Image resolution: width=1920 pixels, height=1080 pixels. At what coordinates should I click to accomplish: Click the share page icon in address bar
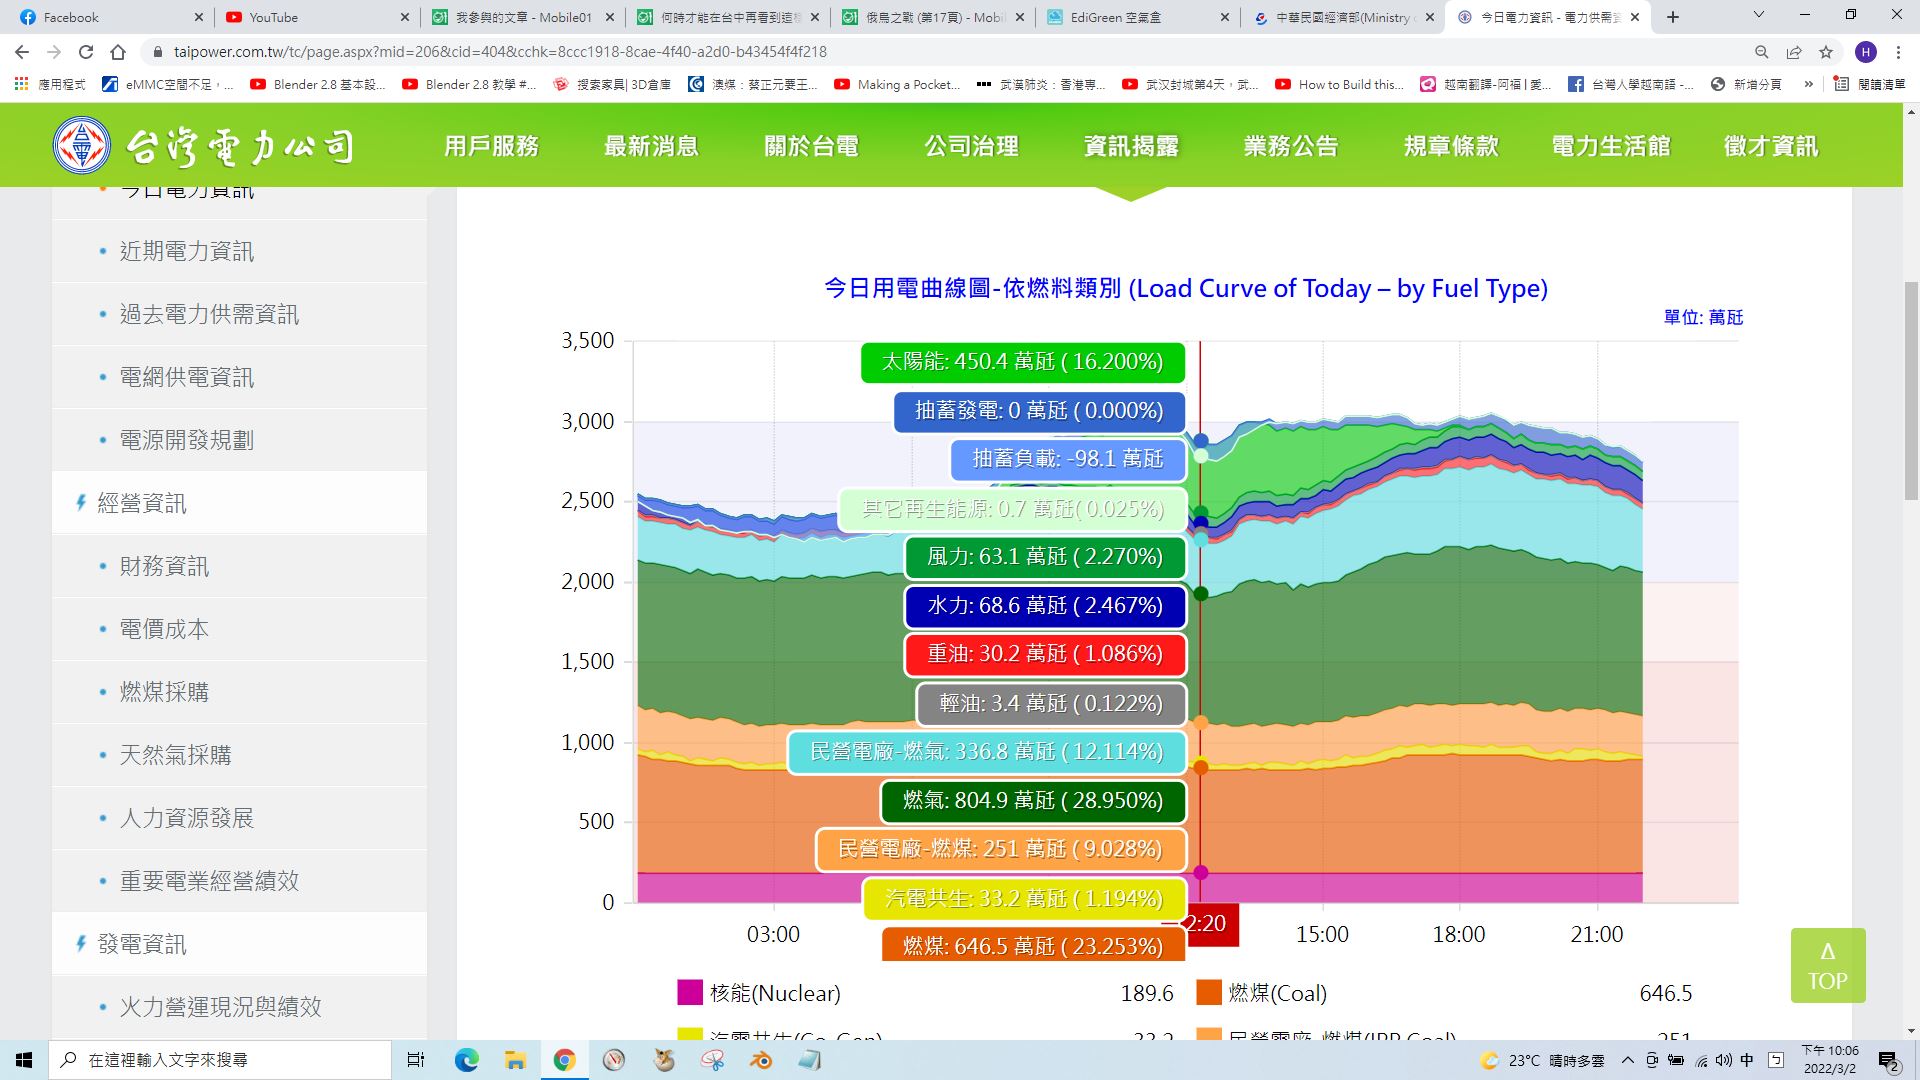point(1794,52)
